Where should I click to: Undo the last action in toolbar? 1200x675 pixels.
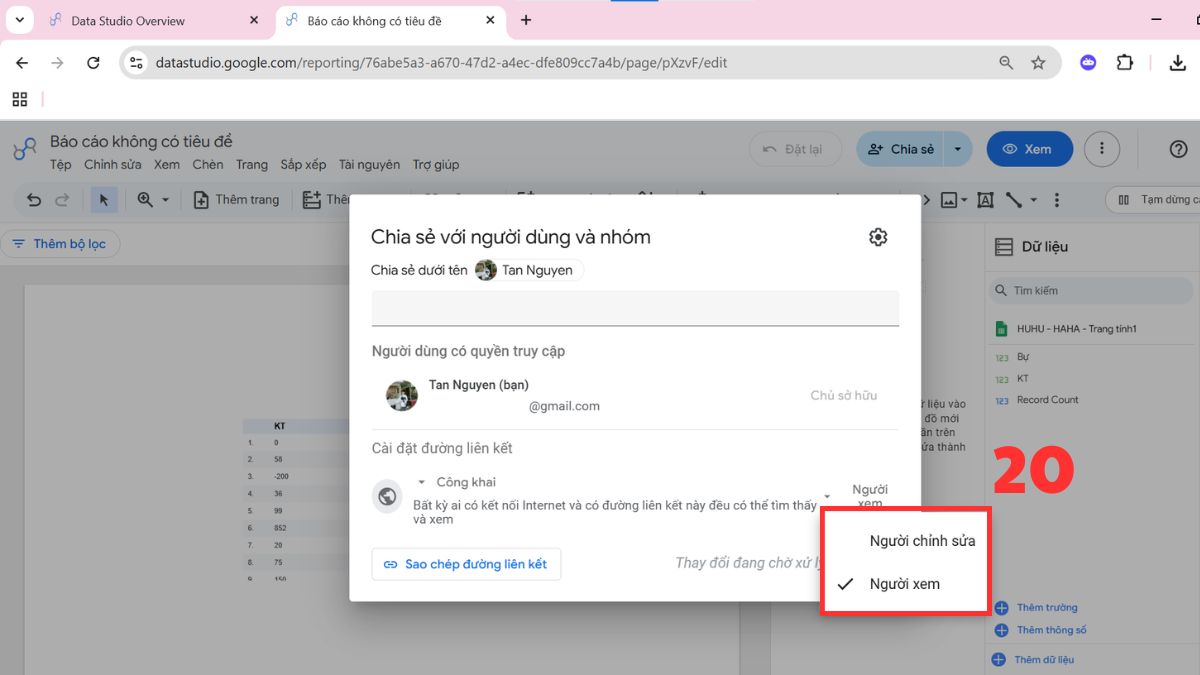coord(34,200)
